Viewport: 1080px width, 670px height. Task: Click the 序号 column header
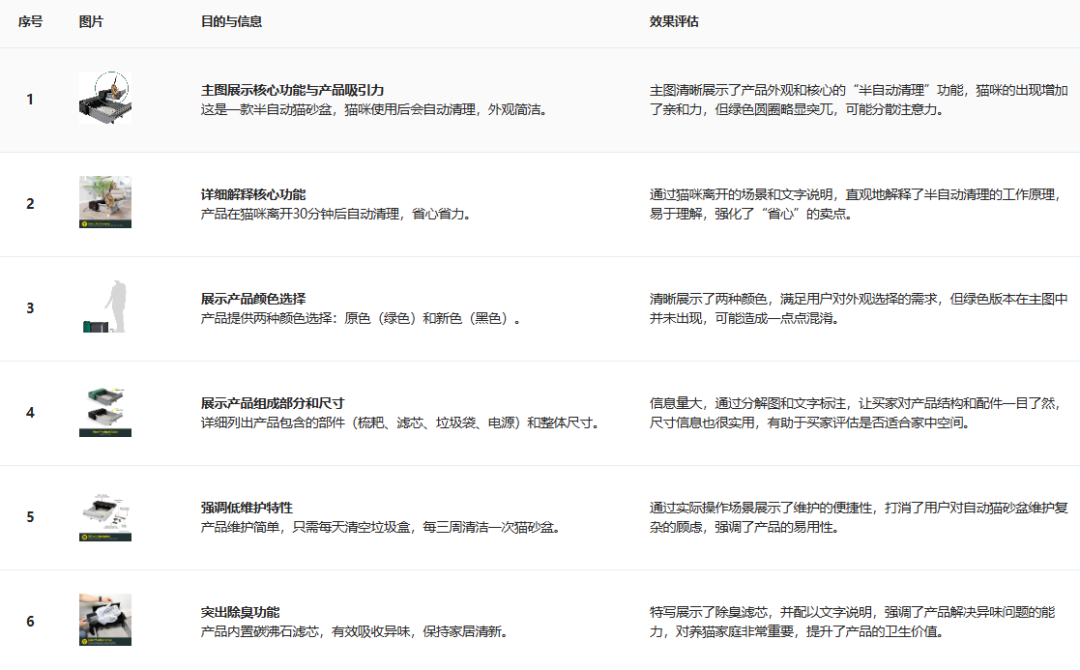[30, 21]
